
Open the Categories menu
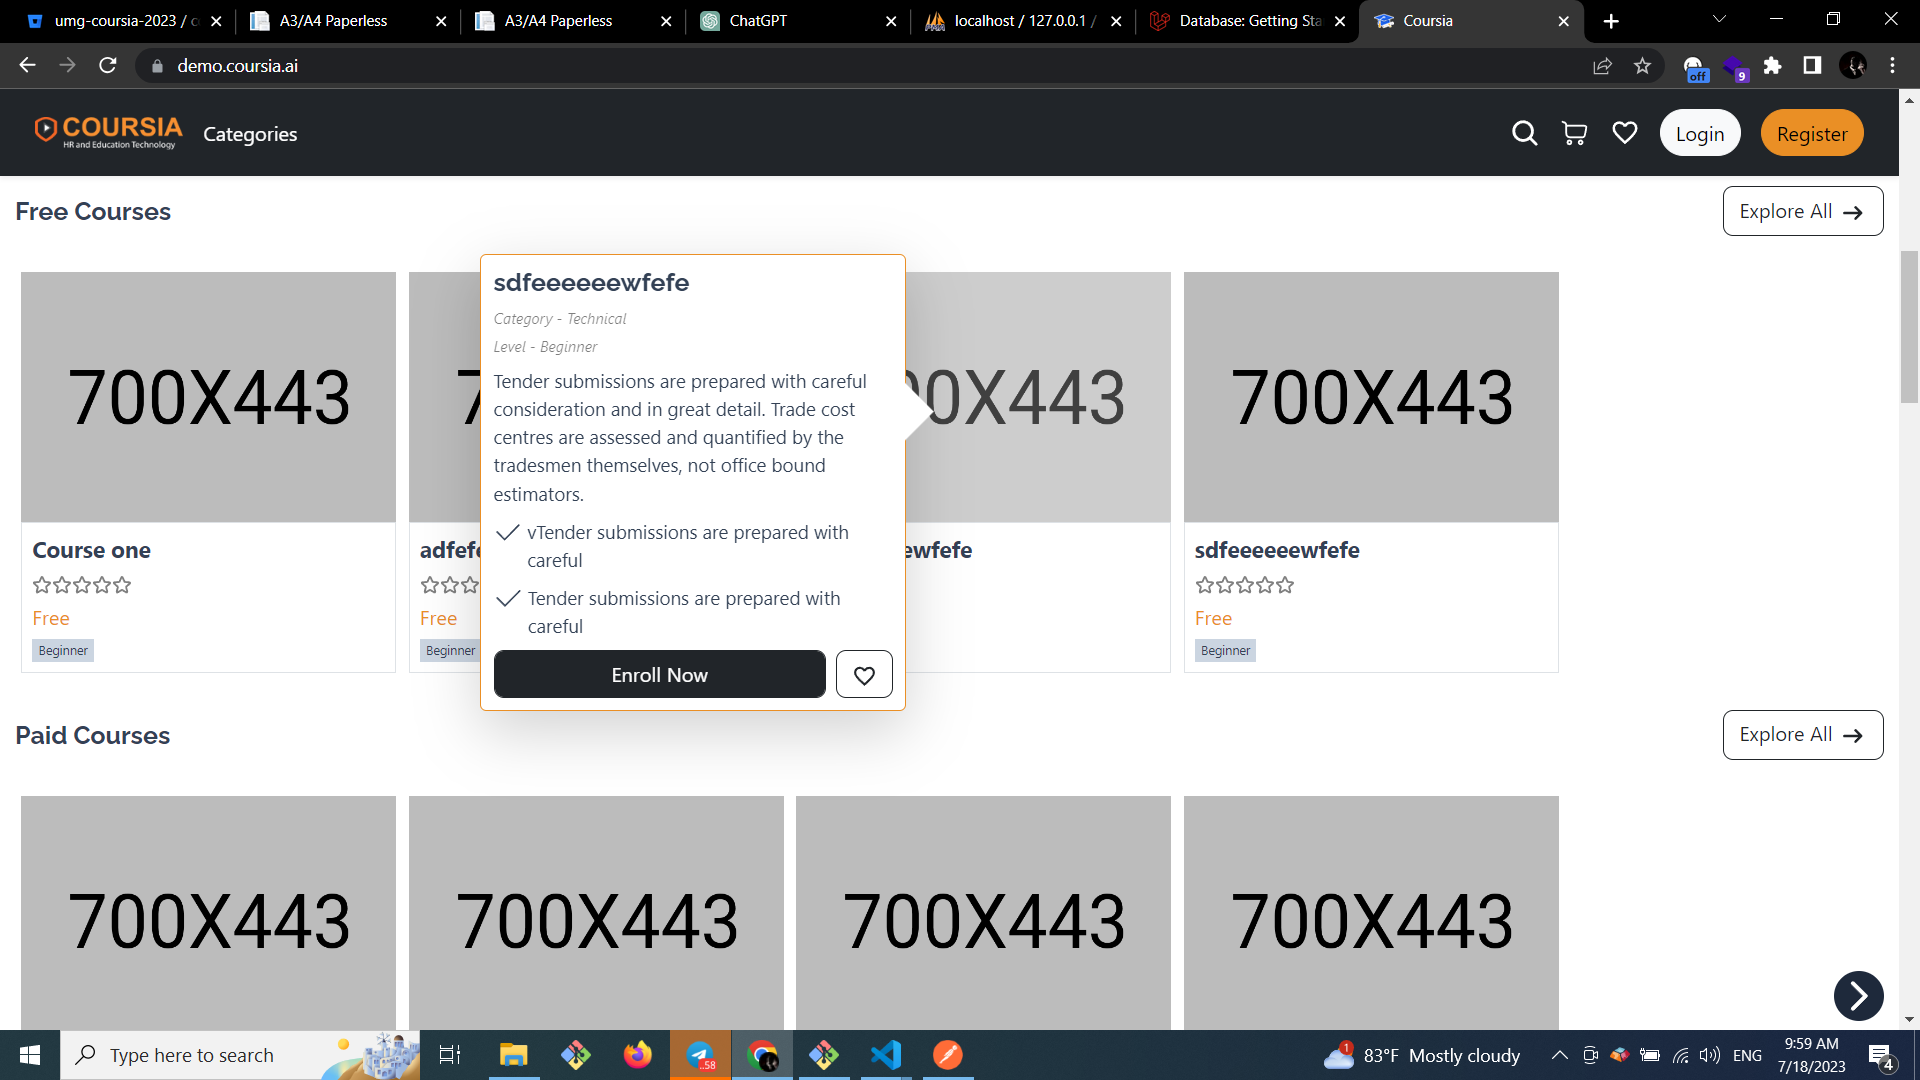[x=250, y=134]
